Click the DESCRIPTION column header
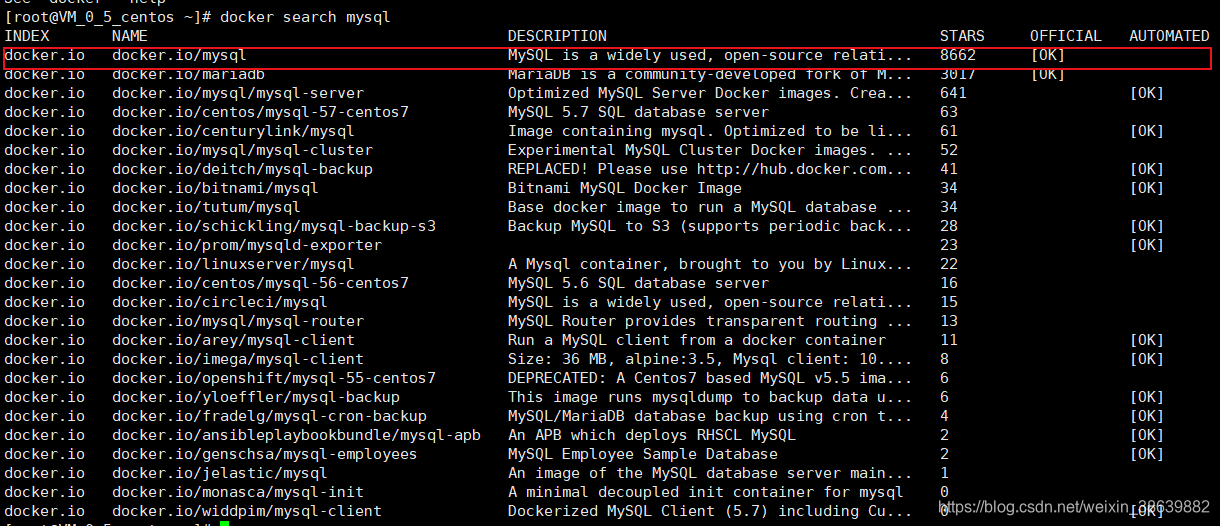Image resolution: width=1220 pixels, height=526 pixels. (557, 36)
